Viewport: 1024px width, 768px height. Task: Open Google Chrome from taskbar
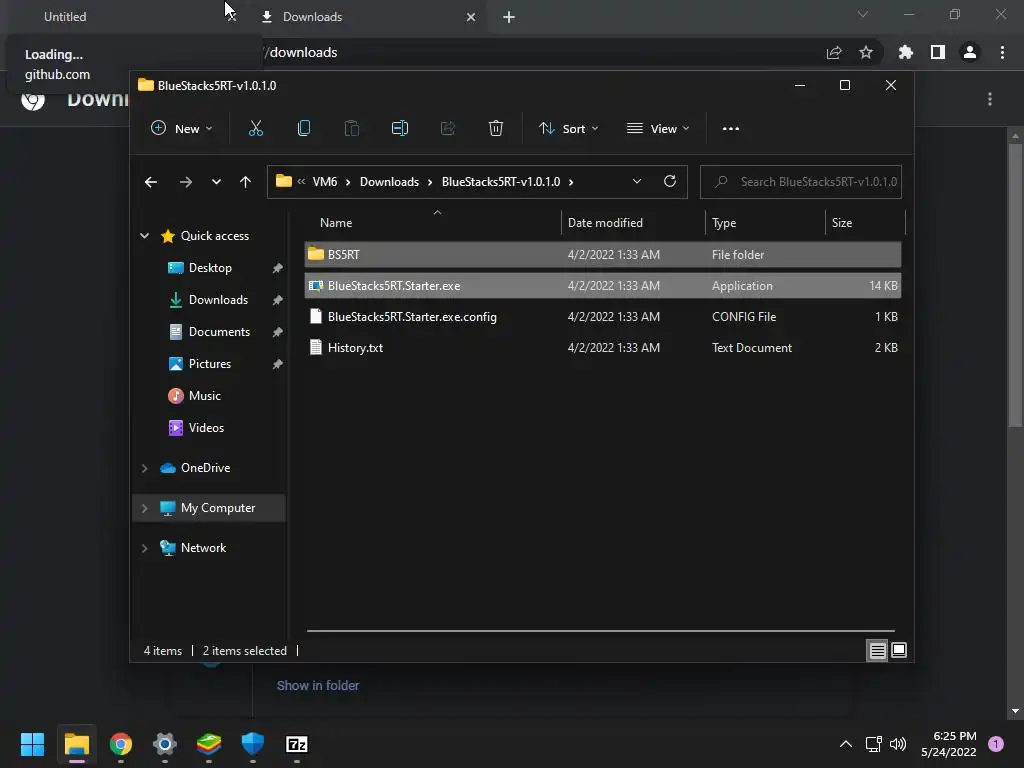click(x=121, y=744)
